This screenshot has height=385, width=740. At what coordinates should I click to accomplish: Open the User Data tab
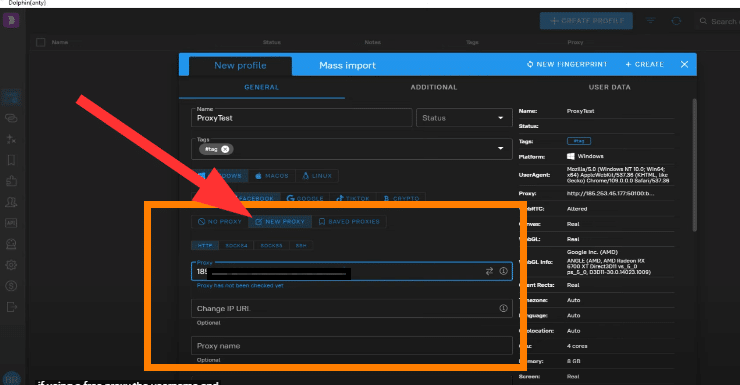pos(609,87)
